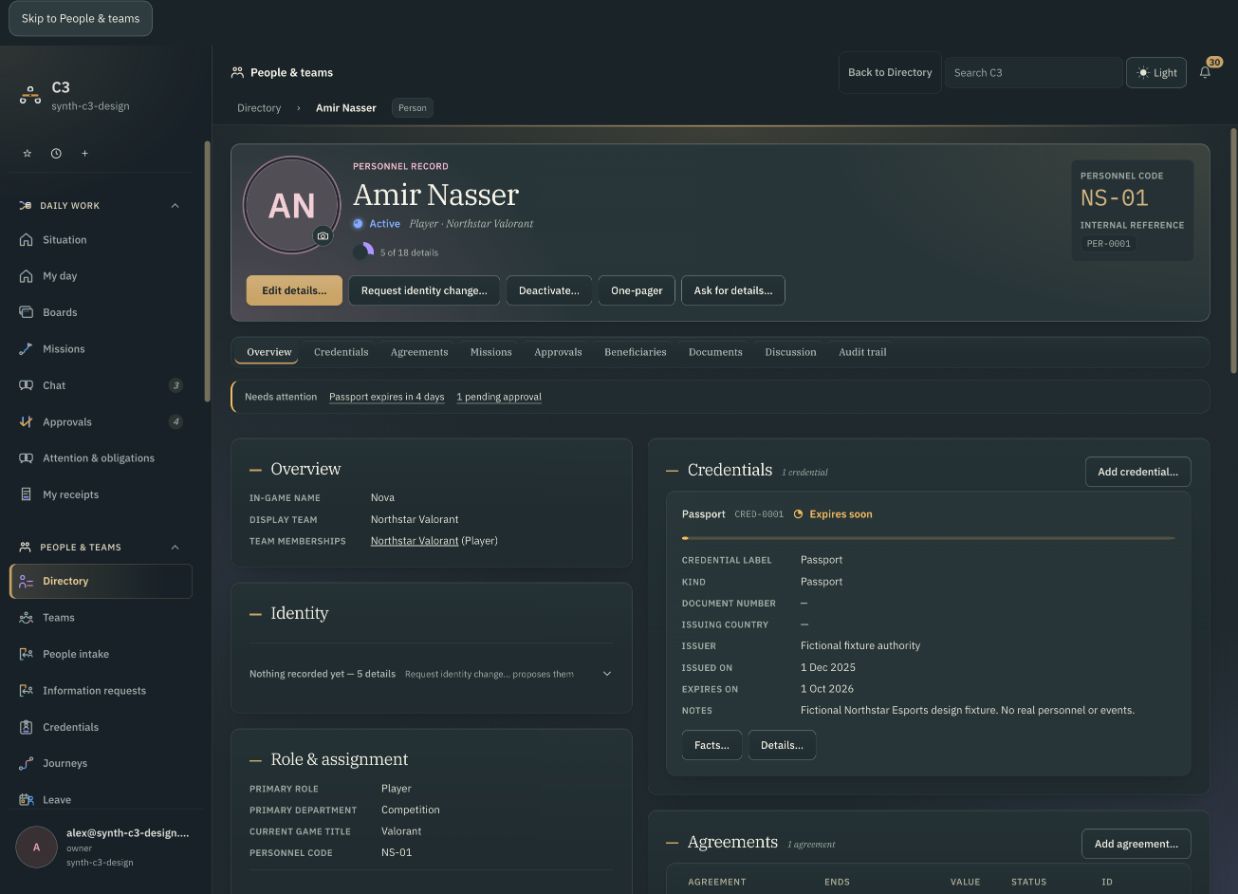Open the notifications bell icon
The image size is (1238, 894).
[1205, 72]
